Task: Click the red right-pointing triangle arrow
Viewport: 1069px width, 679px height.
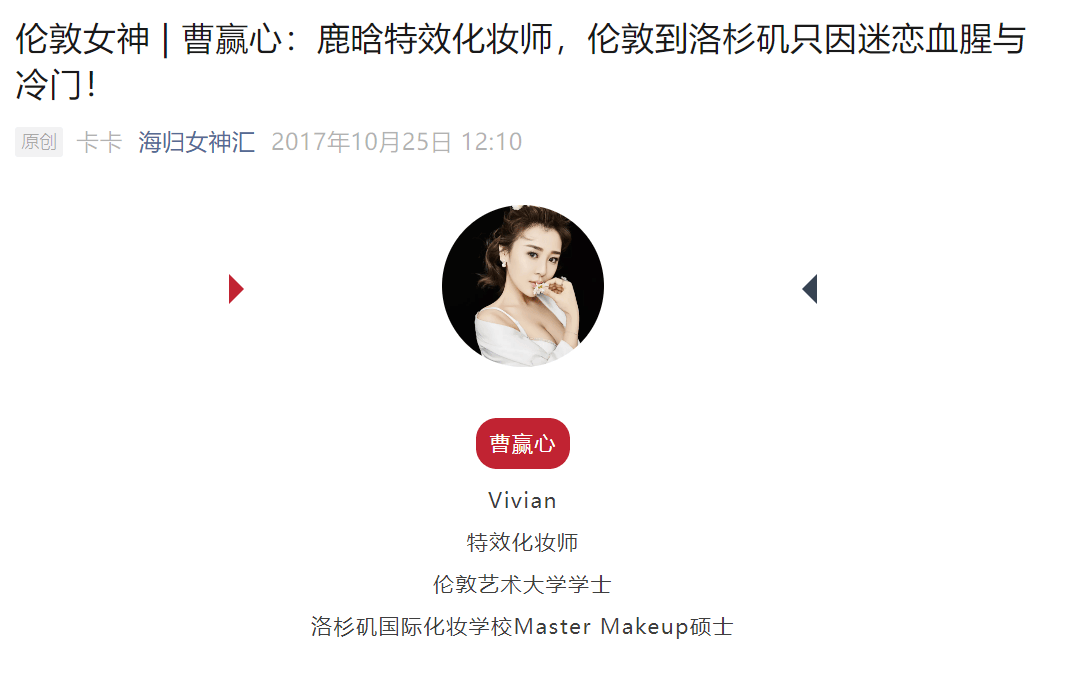Action: [236, 289]
